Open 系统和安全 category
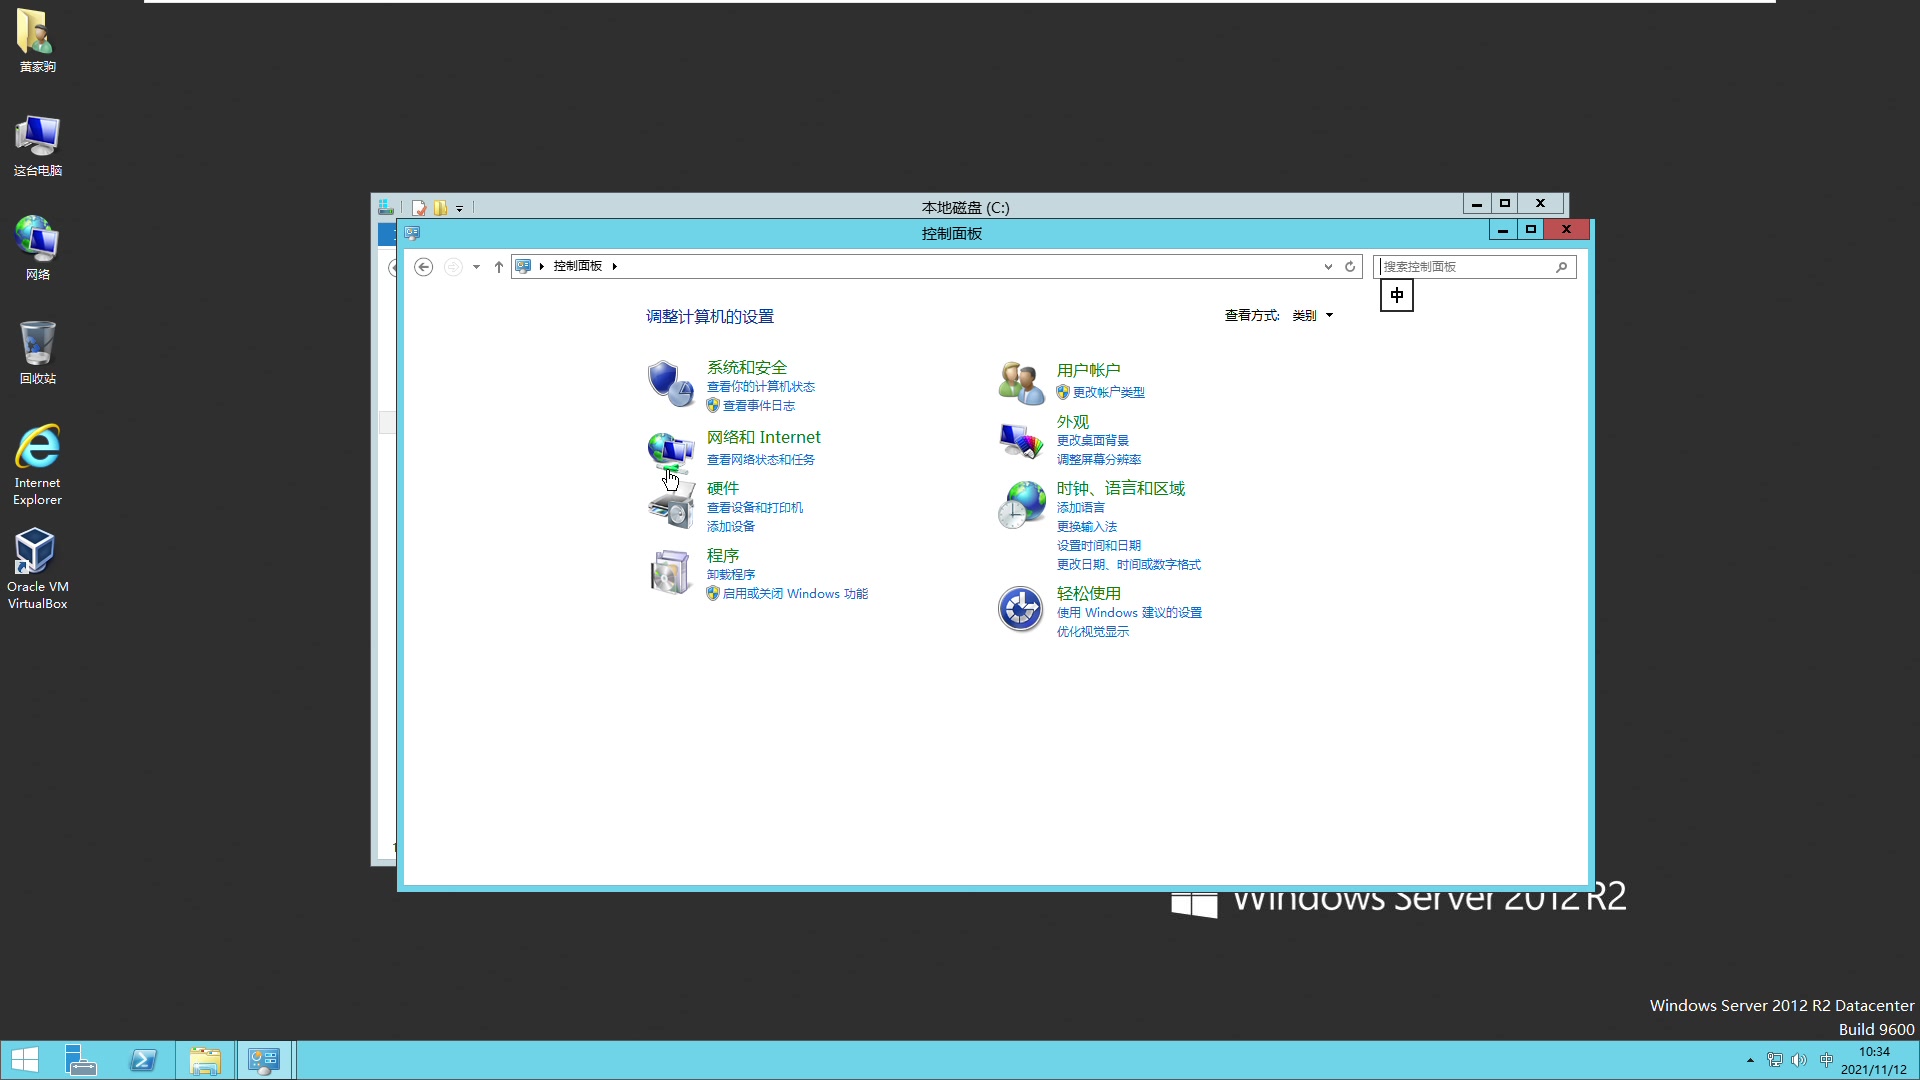 (x=747, y=367)
